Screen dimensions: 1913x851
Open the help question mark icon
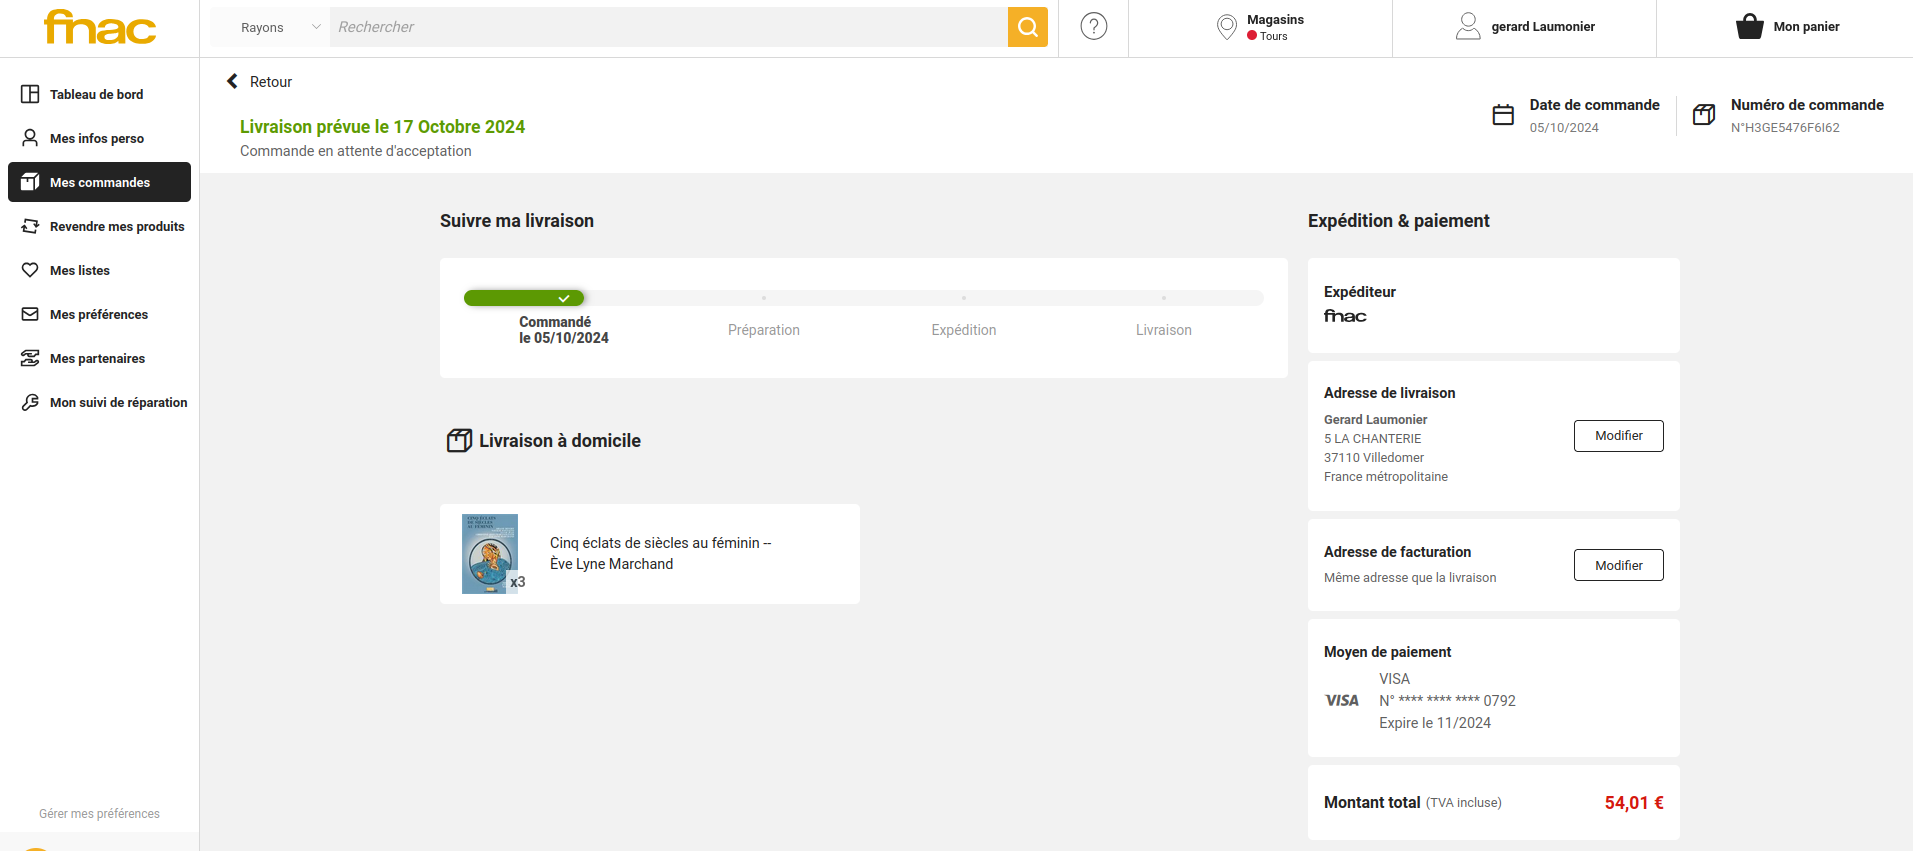(1094, 27)
